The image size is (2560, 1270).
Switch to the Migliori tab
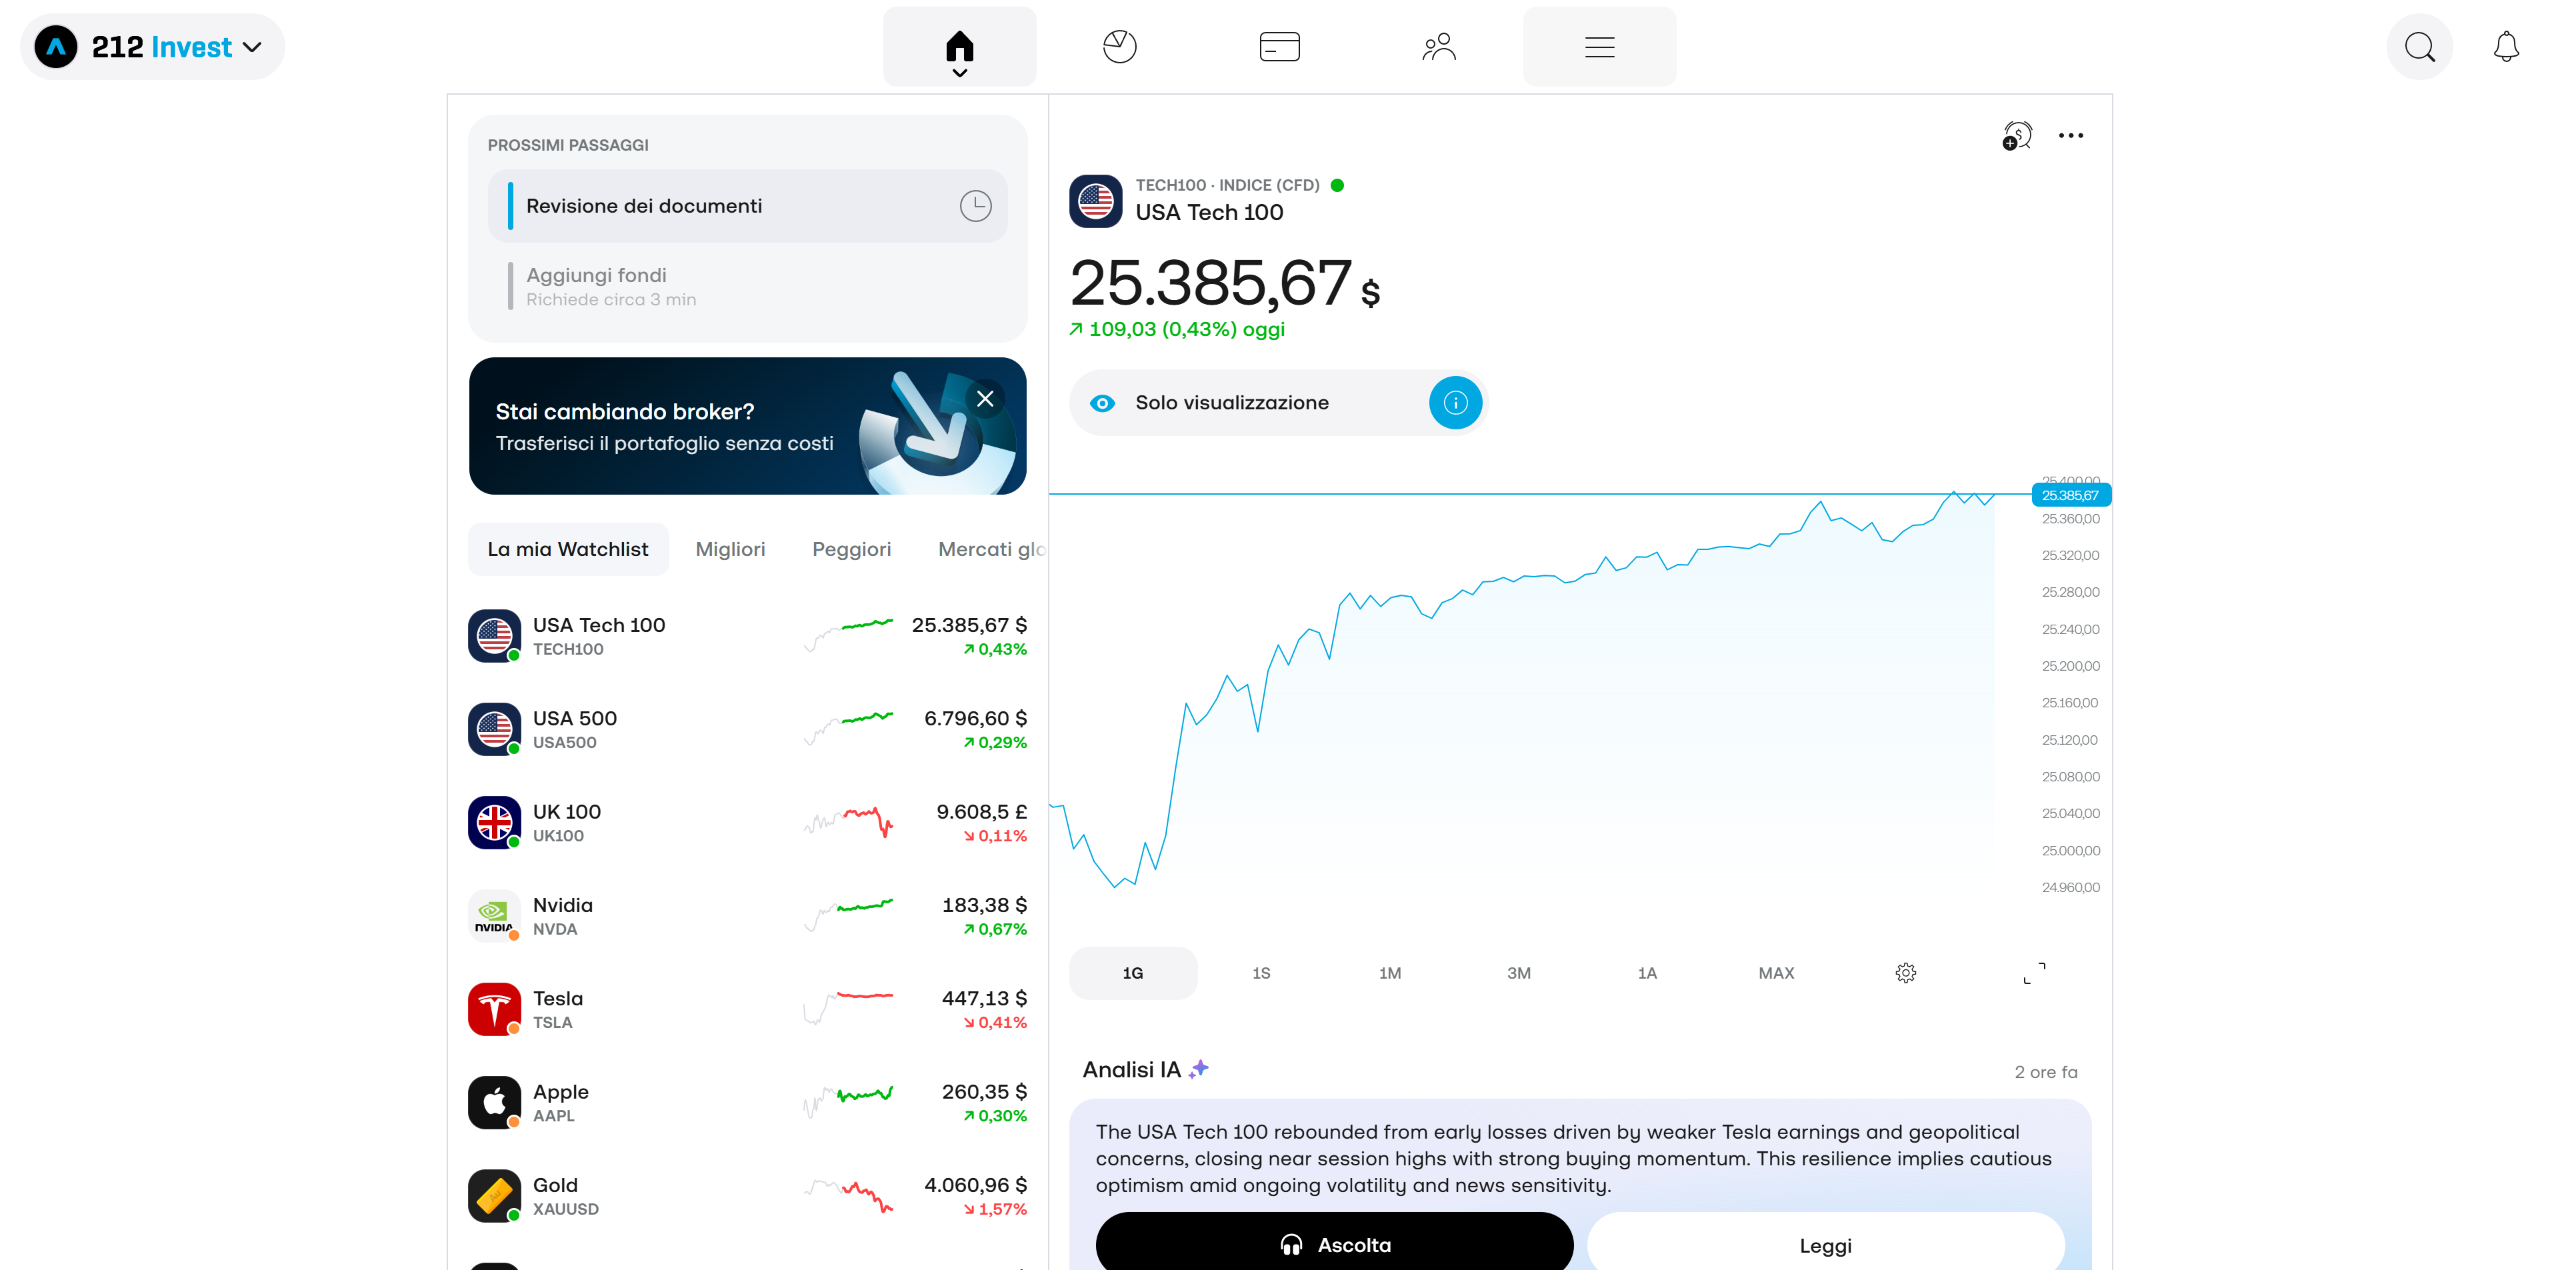coord(730,549)
